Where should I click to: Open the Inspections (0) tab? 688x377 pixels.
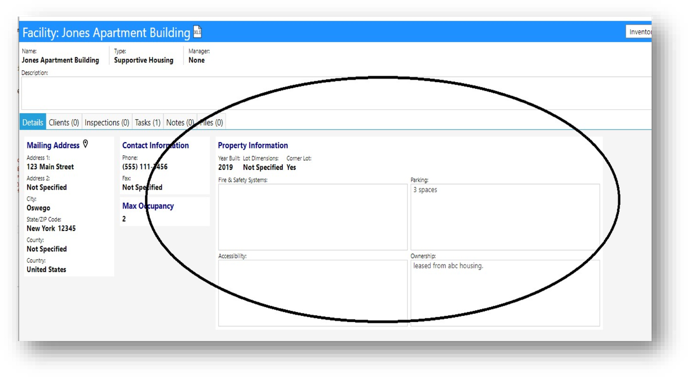107,122
